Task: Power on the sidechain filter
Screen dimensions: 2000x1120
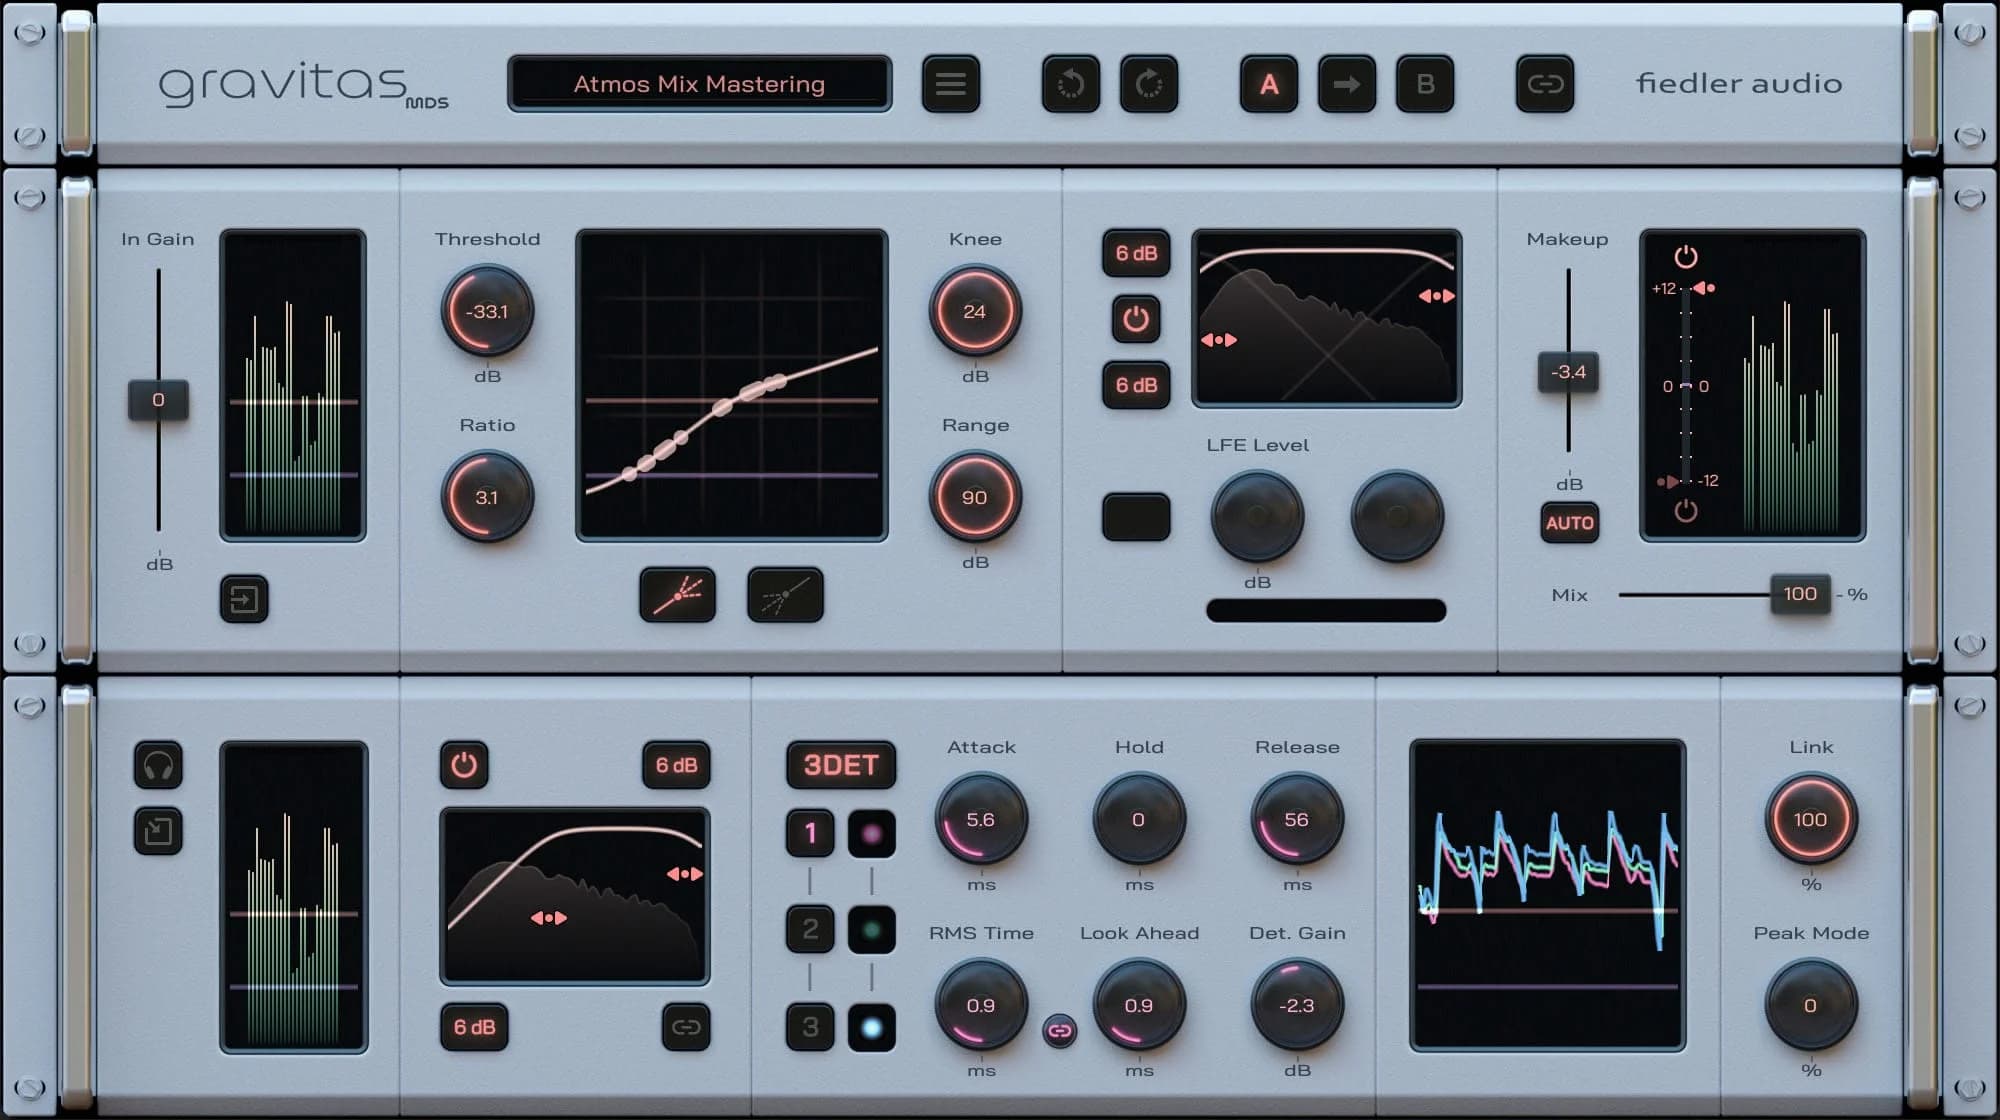Action: [x=465, y=767]
